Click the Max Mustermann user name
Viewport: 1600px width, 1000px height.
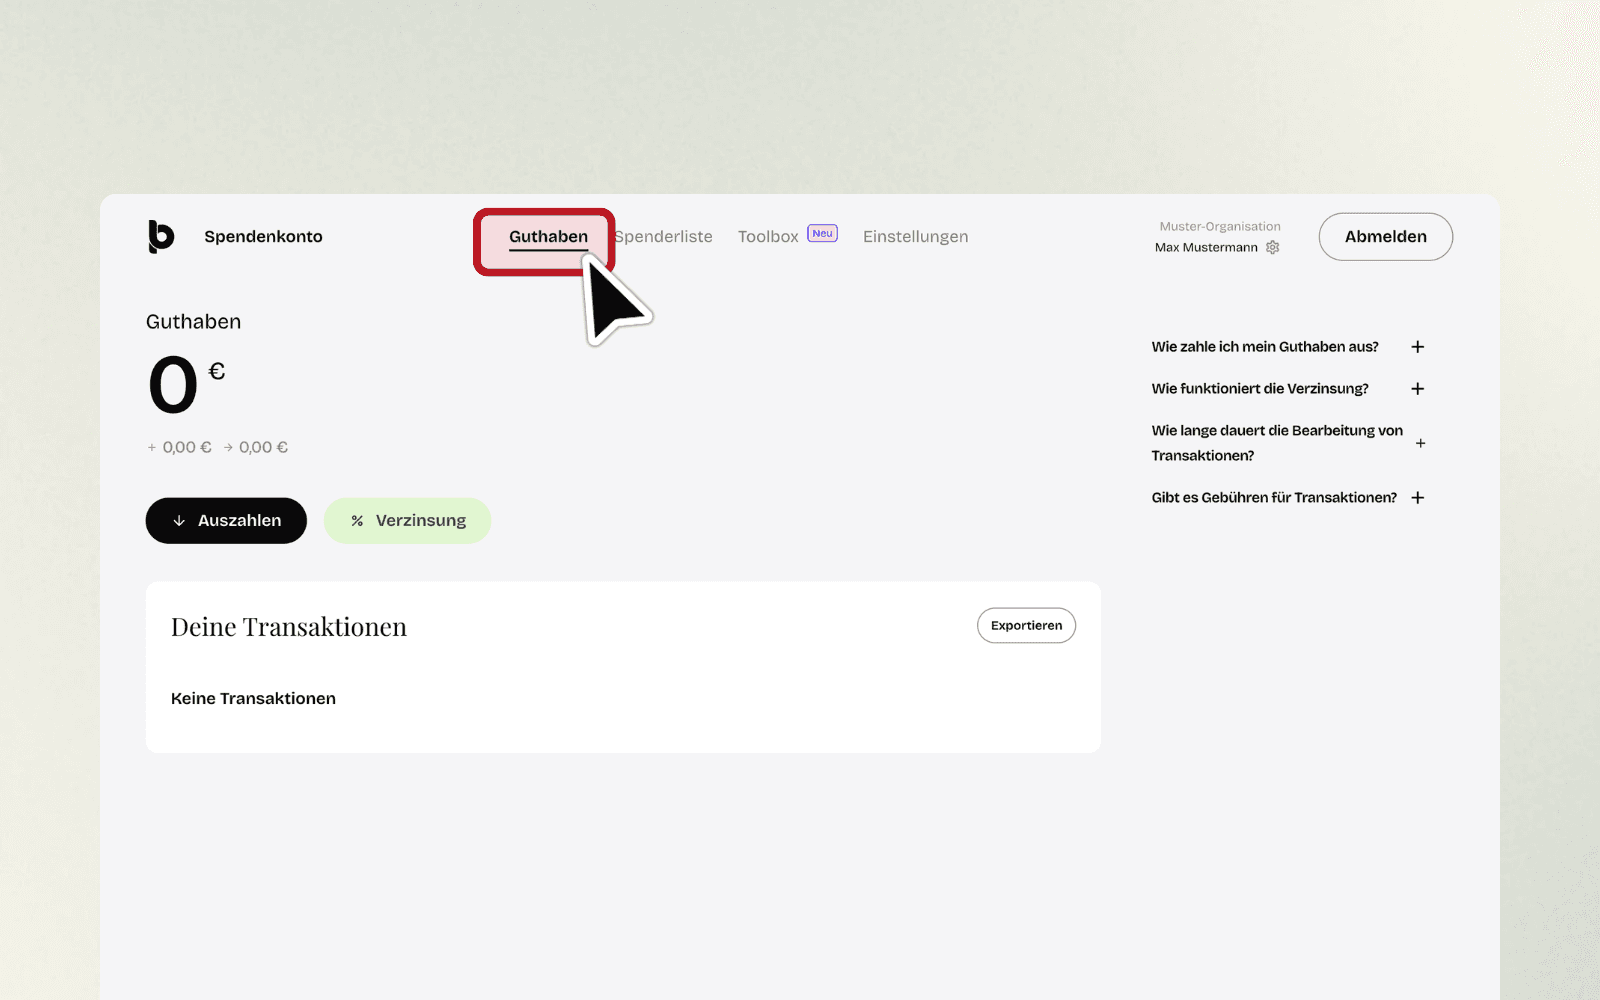(x=1206, y=247)
